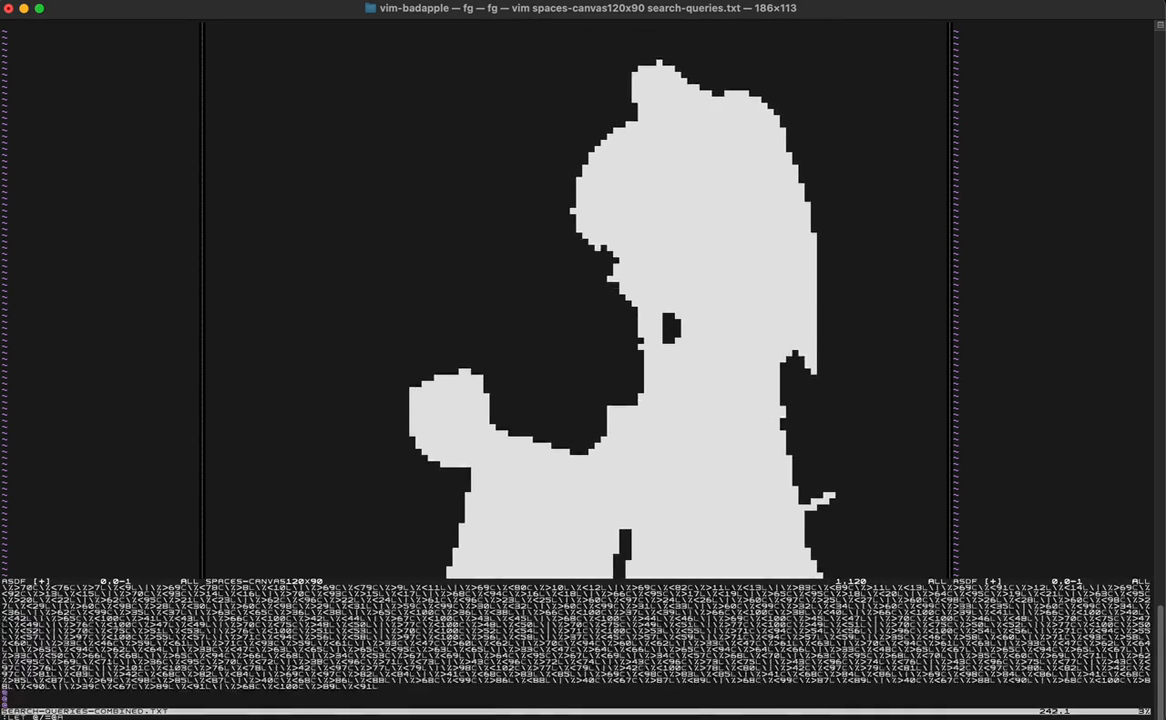Image resolution: width=1166 pixels, height=720 pixels.
Task: Close the vim-badapple terminal window
Action: 8,8
